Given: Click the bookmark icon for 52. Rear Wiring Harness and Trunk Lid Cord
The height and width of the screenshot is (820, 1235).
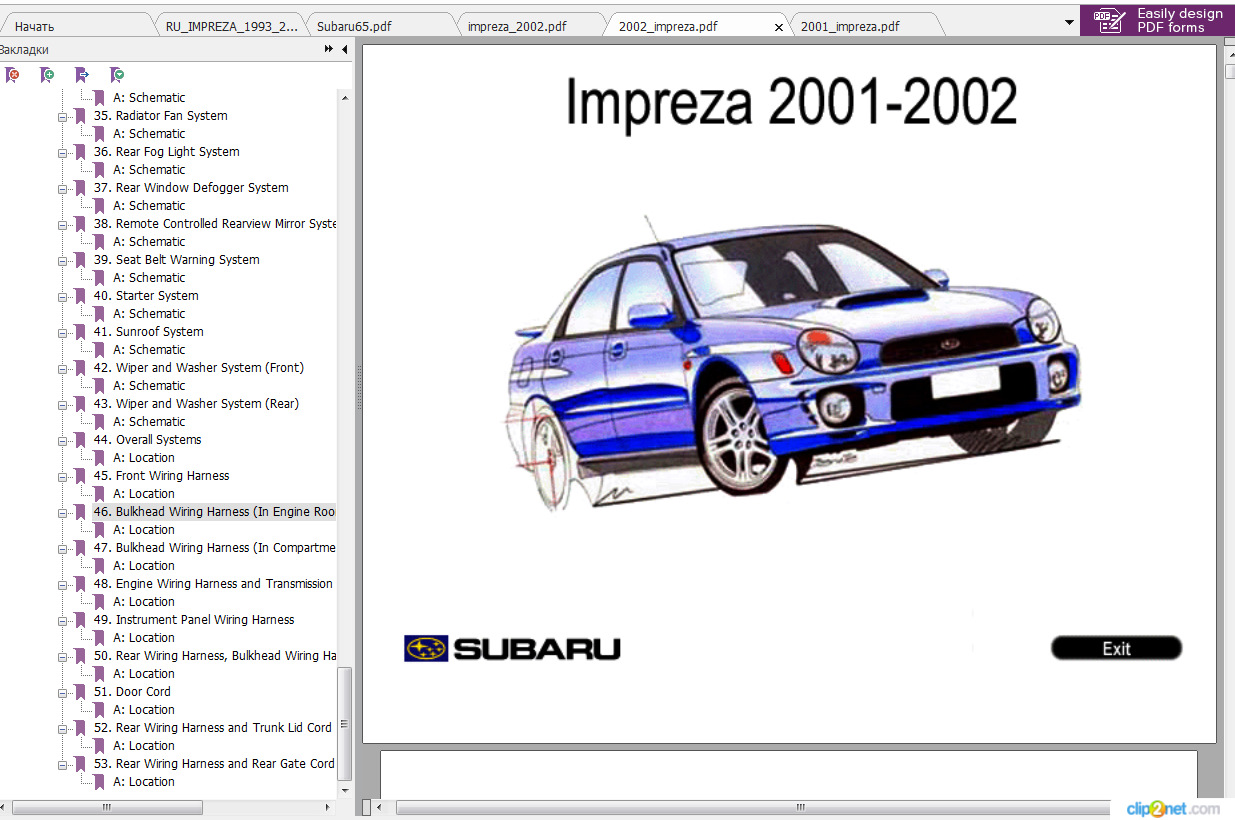Looking at the screenshot, I should (x=80, y=728).
